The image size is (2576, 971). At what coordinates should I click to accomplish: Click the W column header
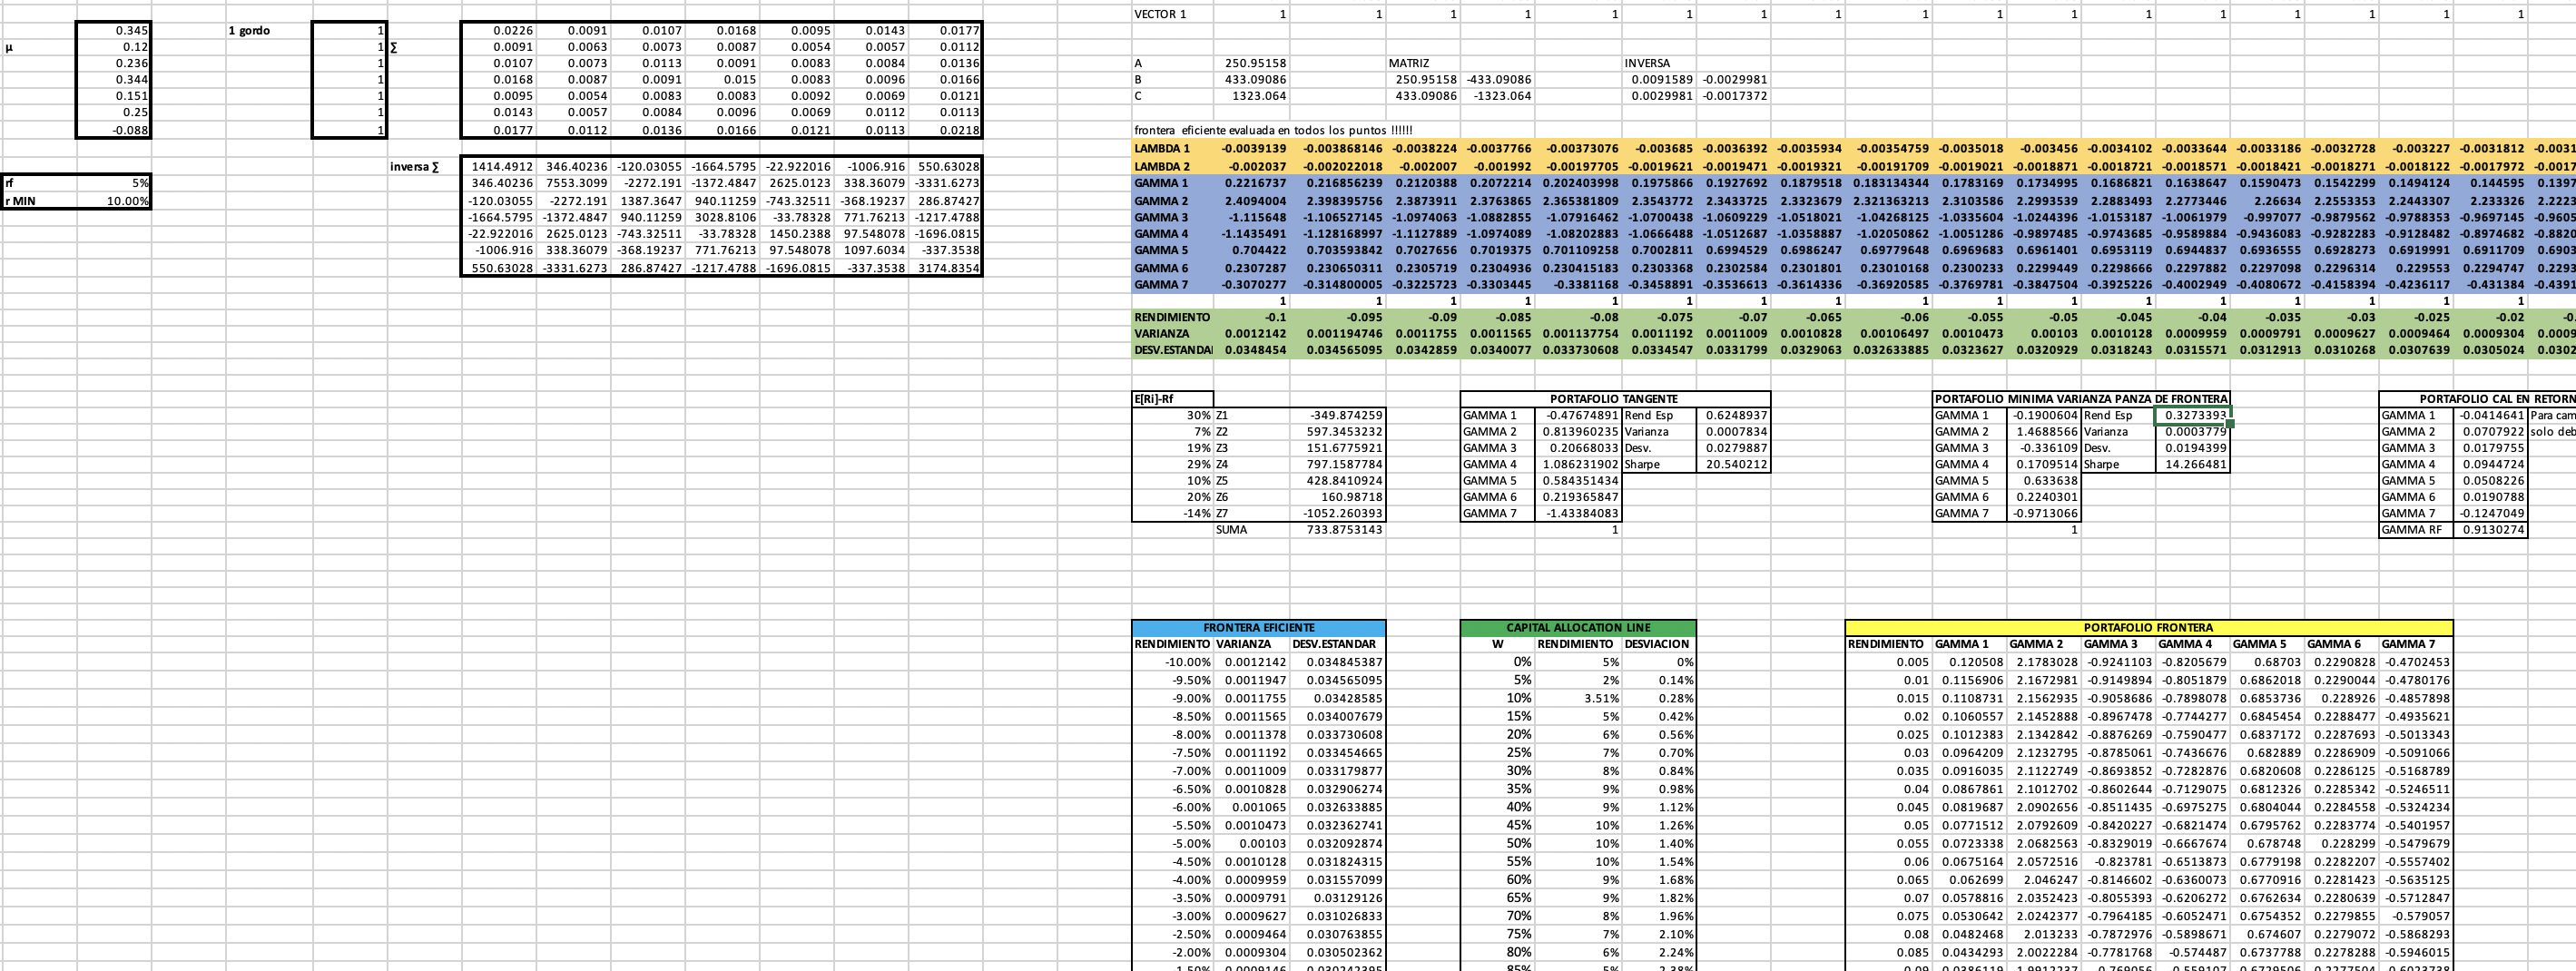1497,644
